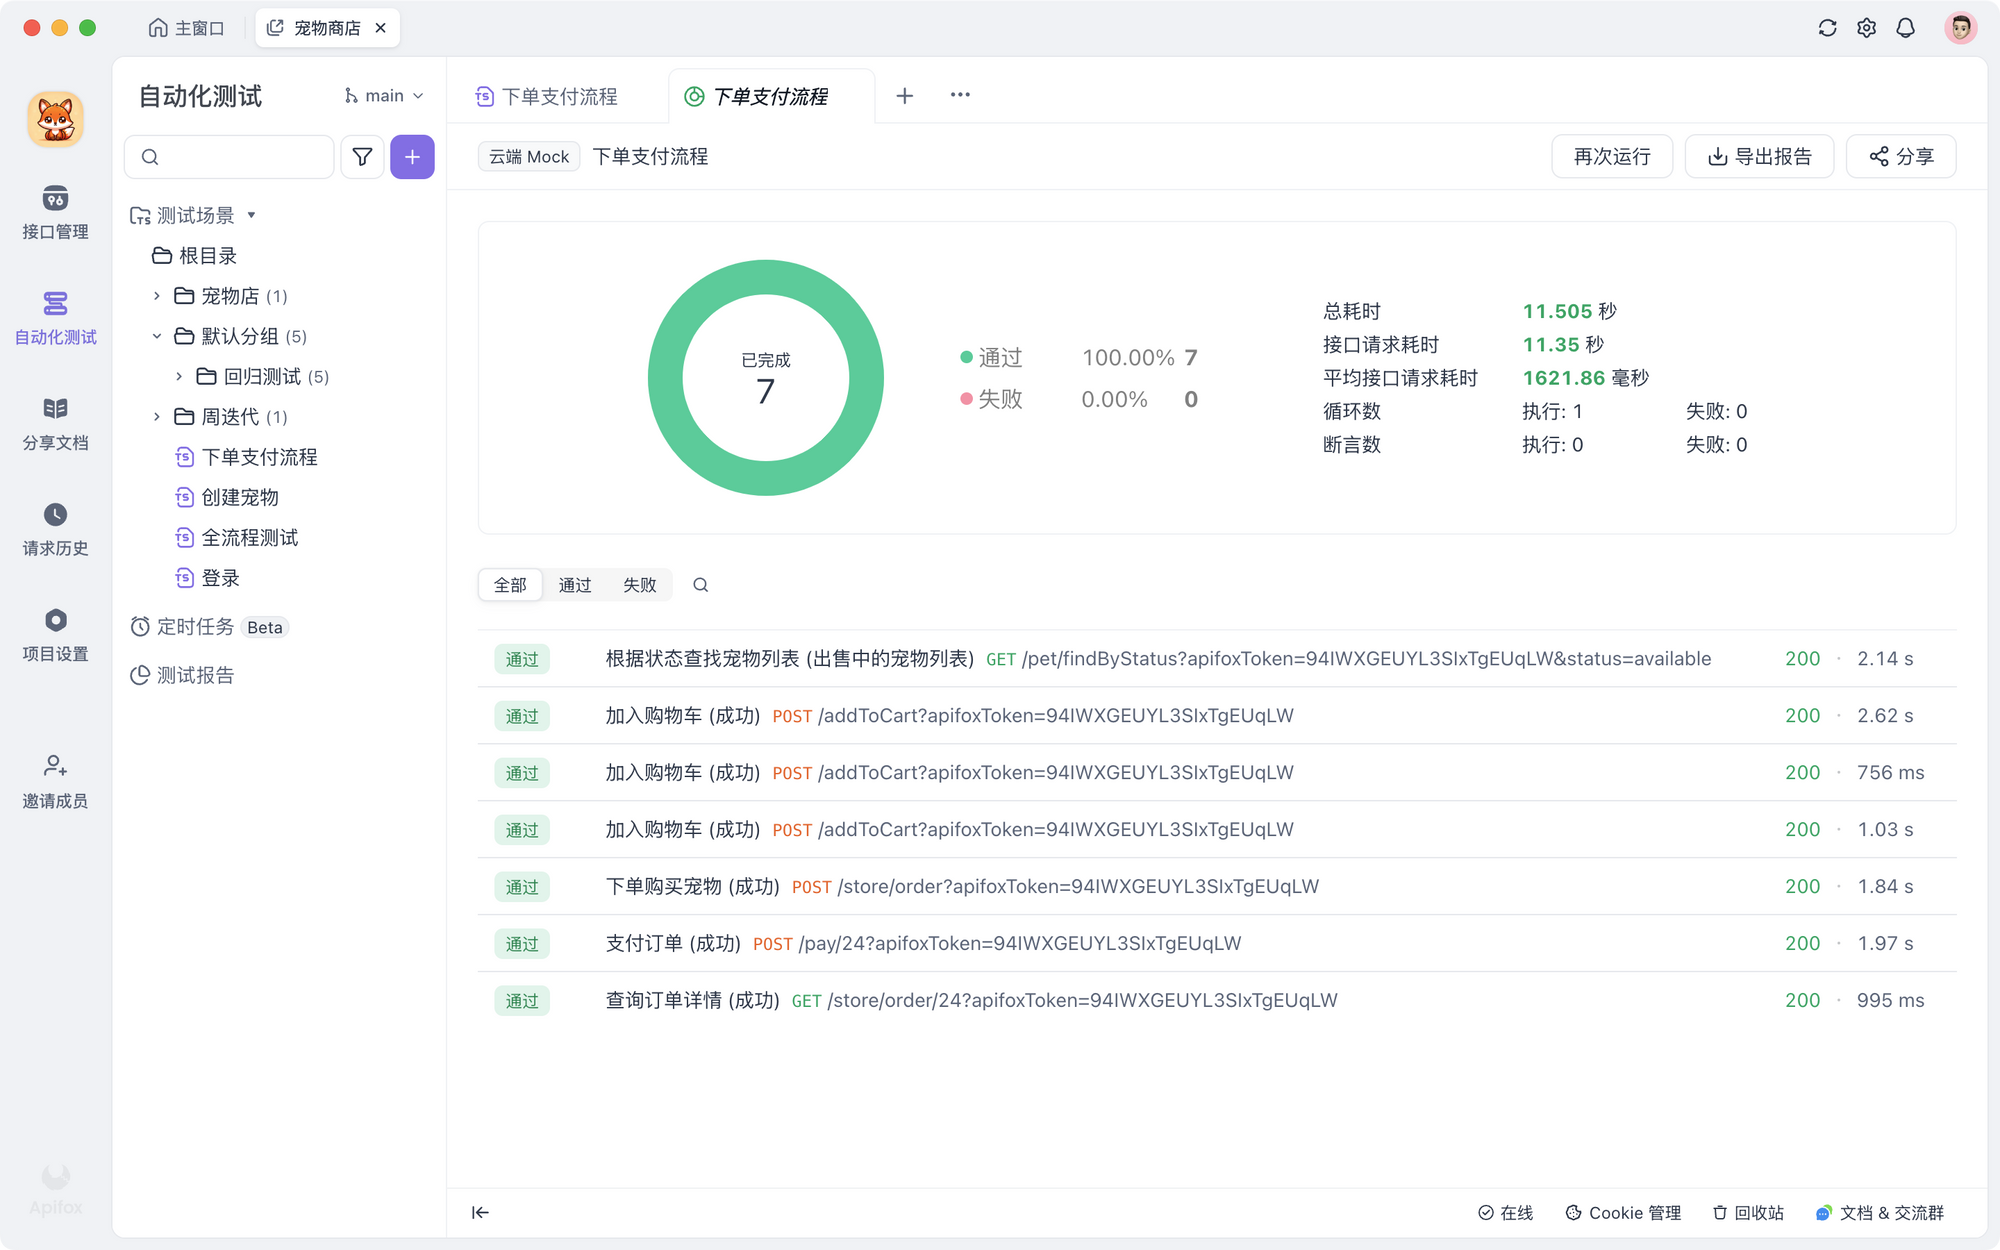The image size is (2000, 1250).
Task: Click the 导出报告 button
Action: 1759,156
